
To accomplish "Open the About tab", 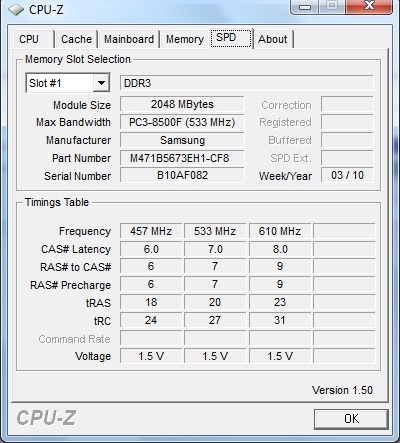I will (273, 39).
